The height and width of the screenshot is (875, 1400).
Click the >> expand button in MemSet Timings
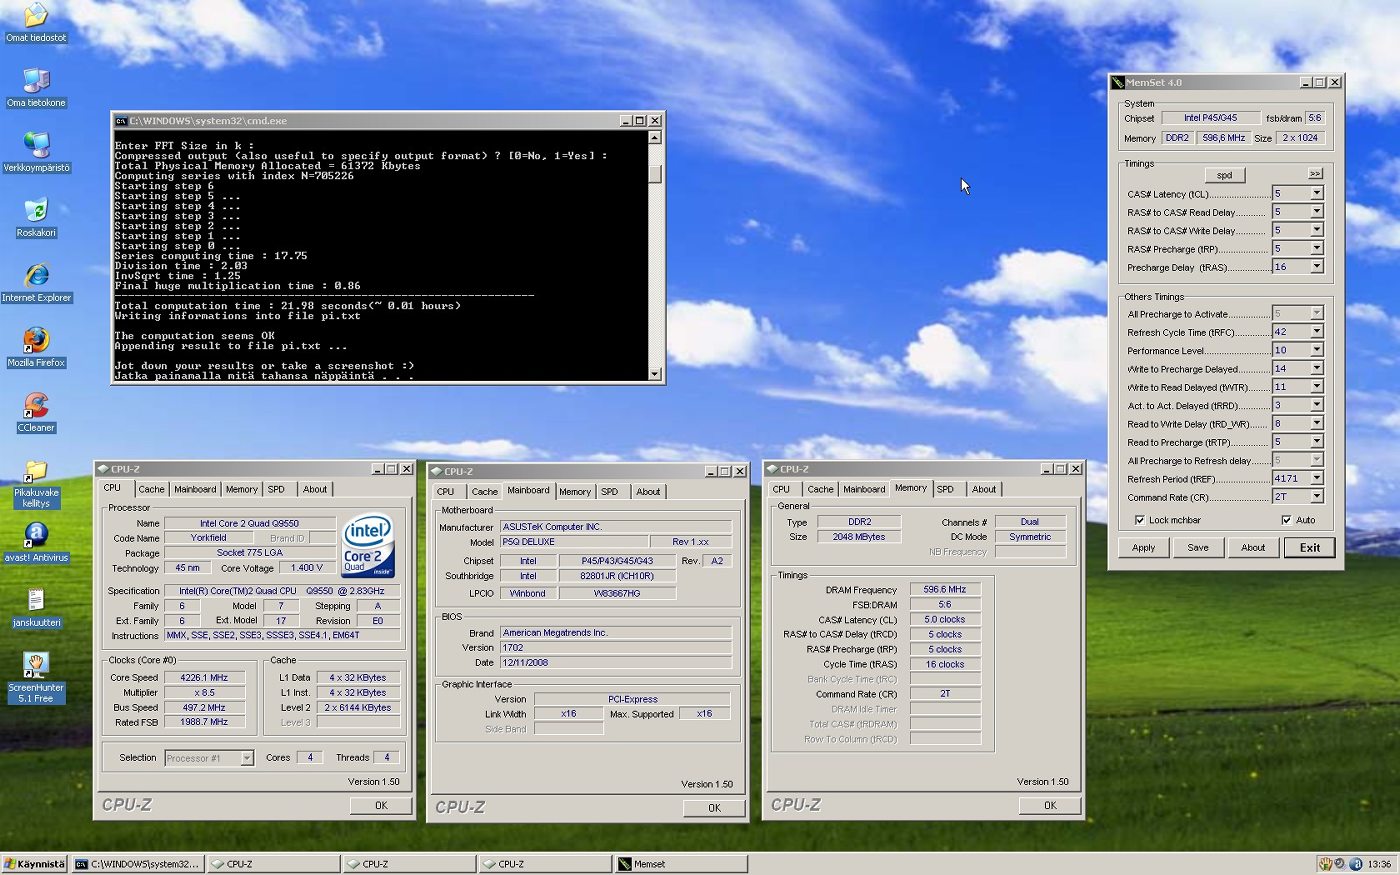[1315, 174]
